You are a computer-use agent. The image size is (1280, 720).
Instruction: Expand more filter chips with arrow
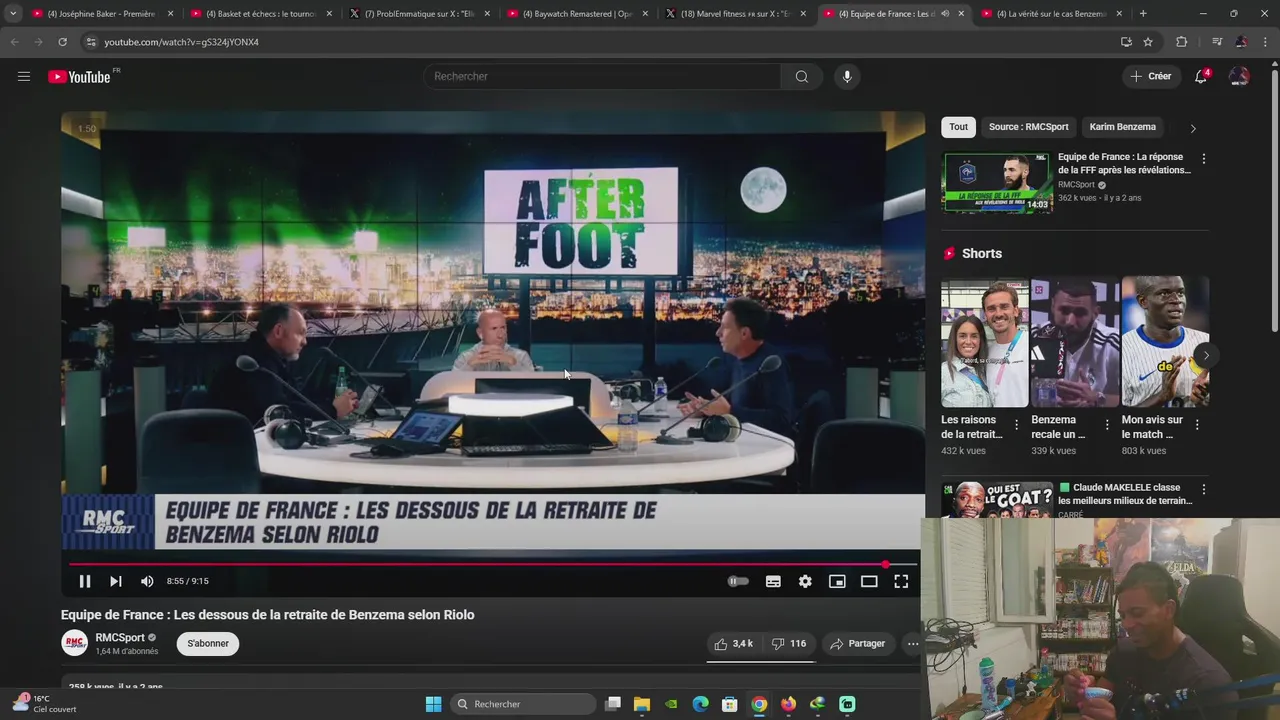[1192, 128]
